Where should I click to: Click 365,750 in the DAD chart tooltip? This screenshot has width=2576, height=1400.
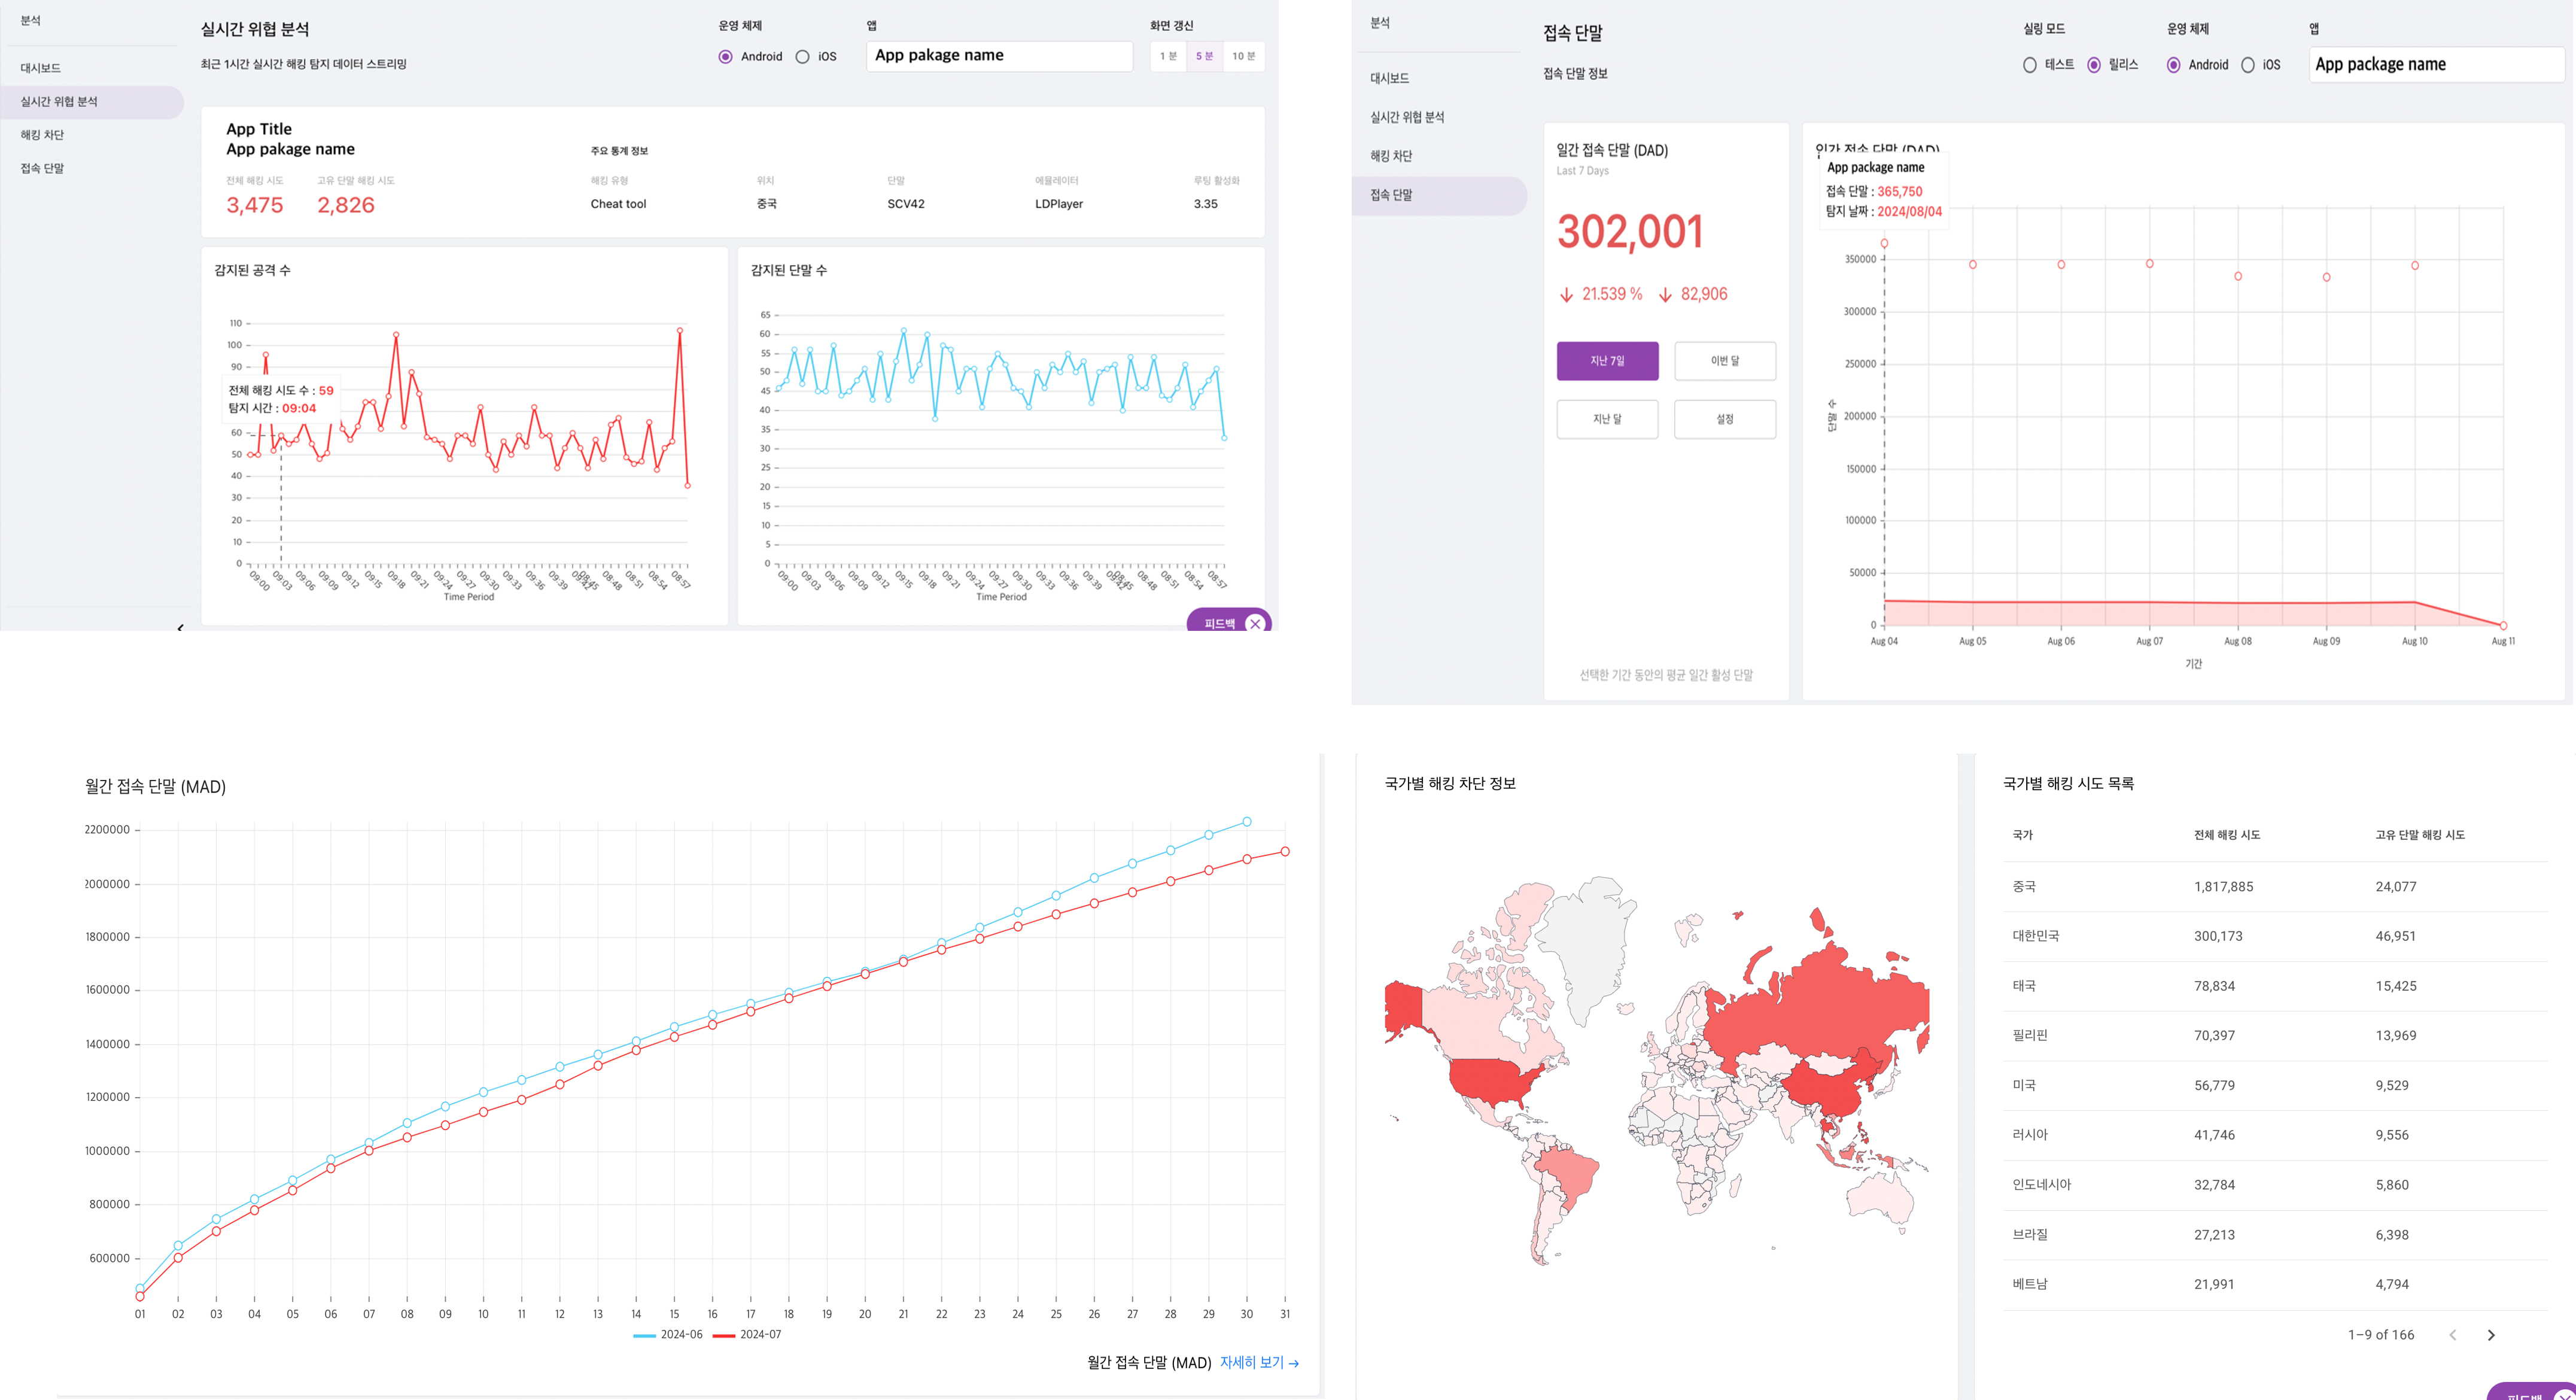pos(1899,191)
